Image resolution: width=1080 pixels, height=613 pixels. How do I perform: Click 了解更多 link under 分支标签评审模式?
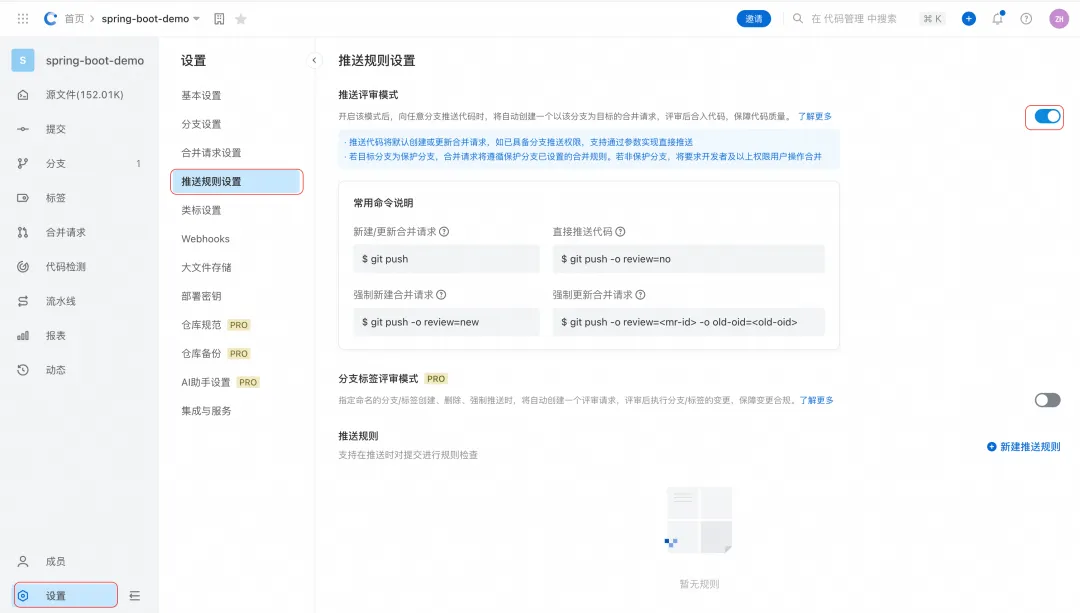click(x=816, y=400)
